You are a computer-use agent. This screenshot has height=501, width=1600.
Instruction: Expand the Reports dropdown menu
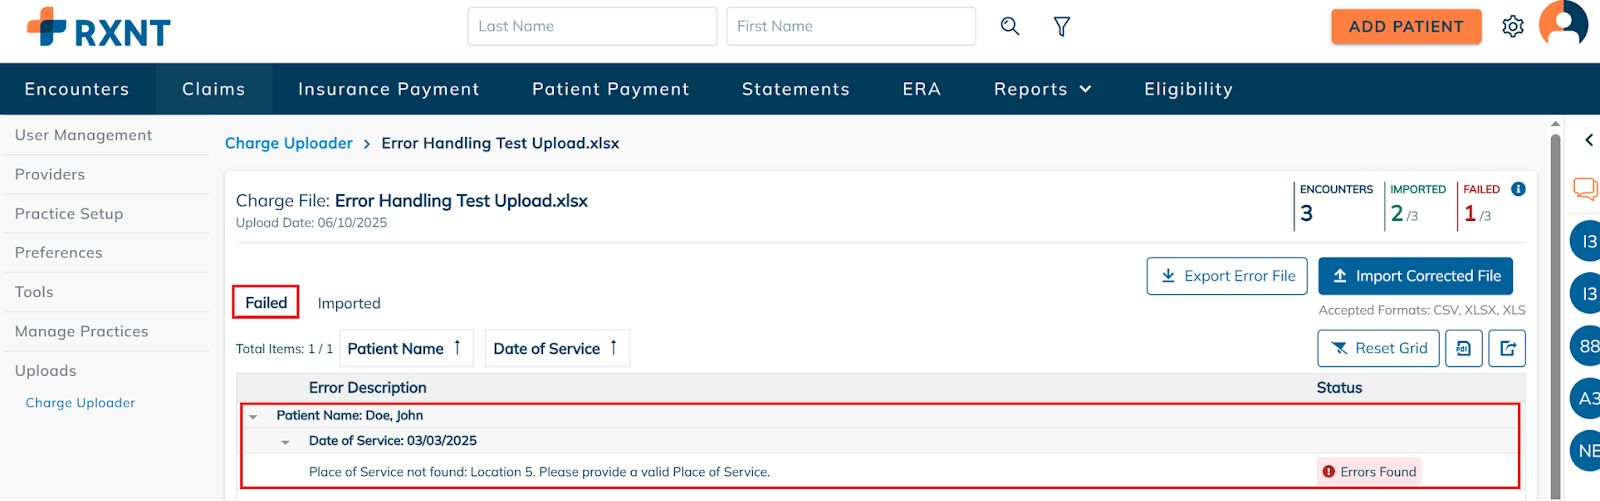click(1043, 89)
